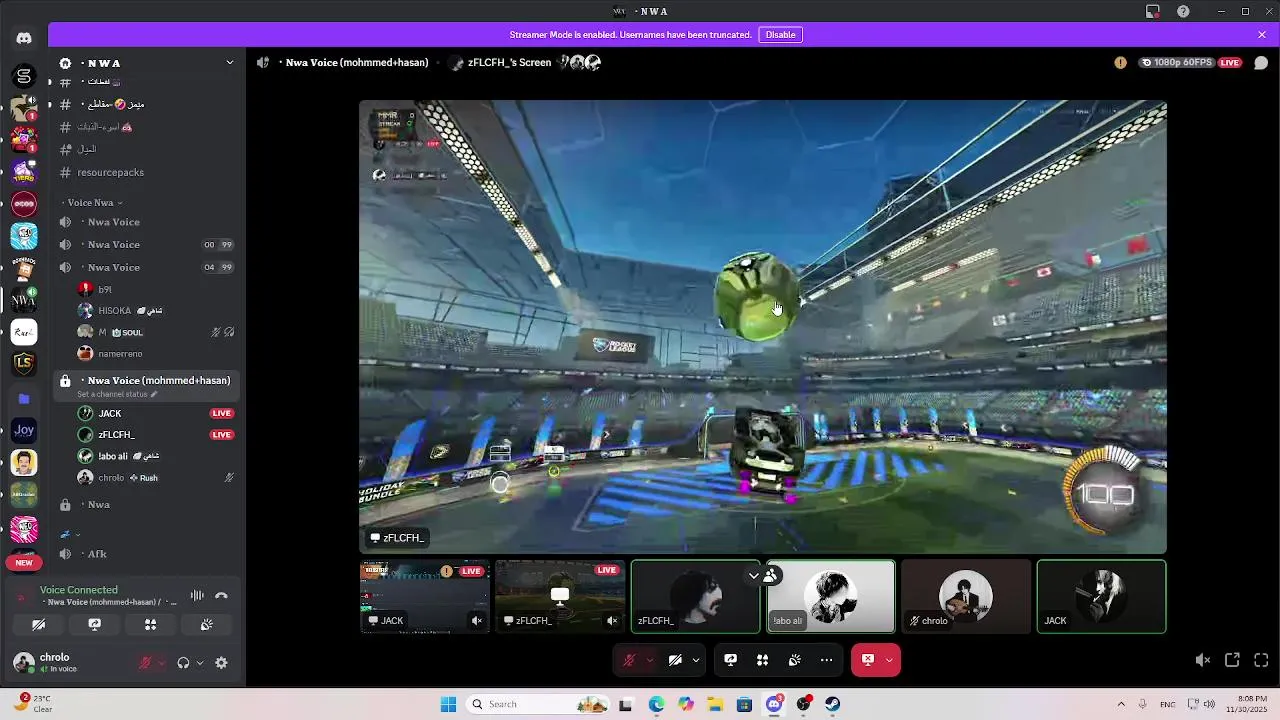Open Microsoft Edge from taskbar
The image size is (1280, 720).
click(x=656, y=704)
